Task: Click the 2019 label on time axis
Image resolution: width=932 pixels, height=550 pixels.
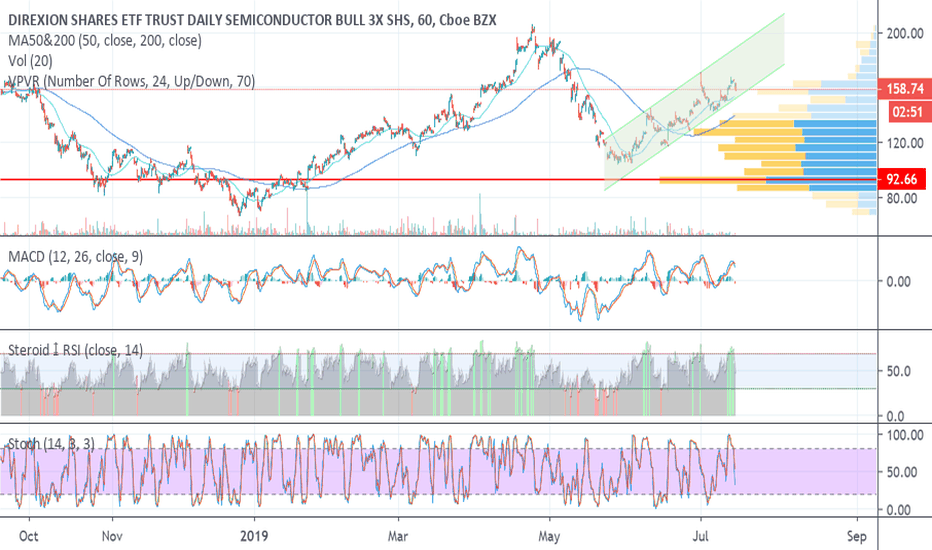Action: [254, 536]
